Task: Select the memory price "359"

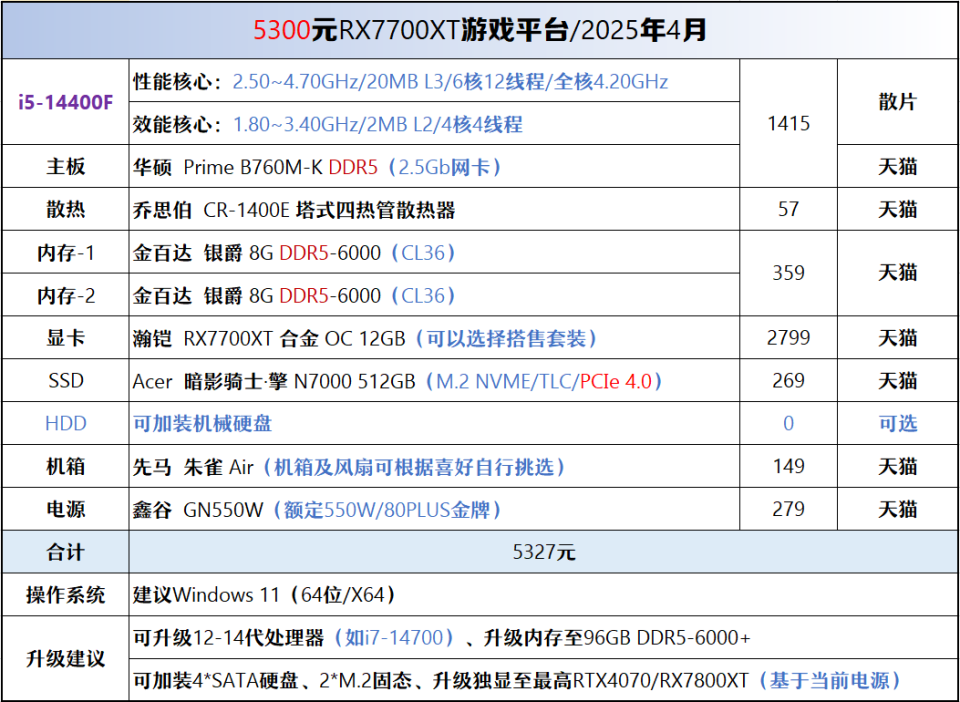Action: 789,273
